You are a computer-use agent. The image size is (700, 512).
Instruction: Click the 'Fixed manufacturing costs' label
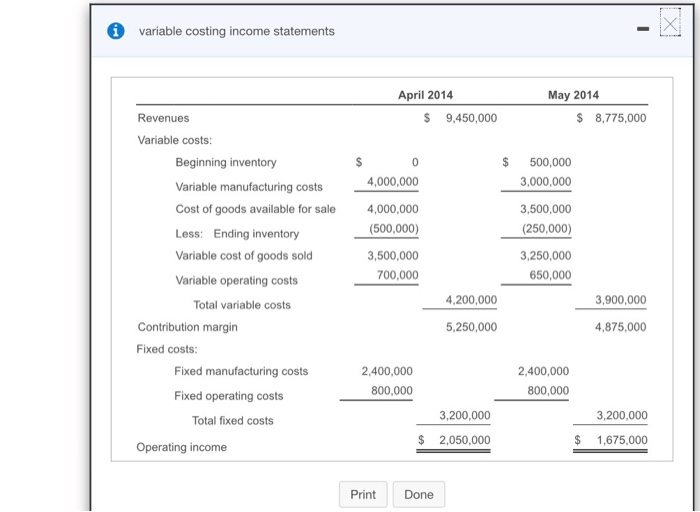pos(241,371)
